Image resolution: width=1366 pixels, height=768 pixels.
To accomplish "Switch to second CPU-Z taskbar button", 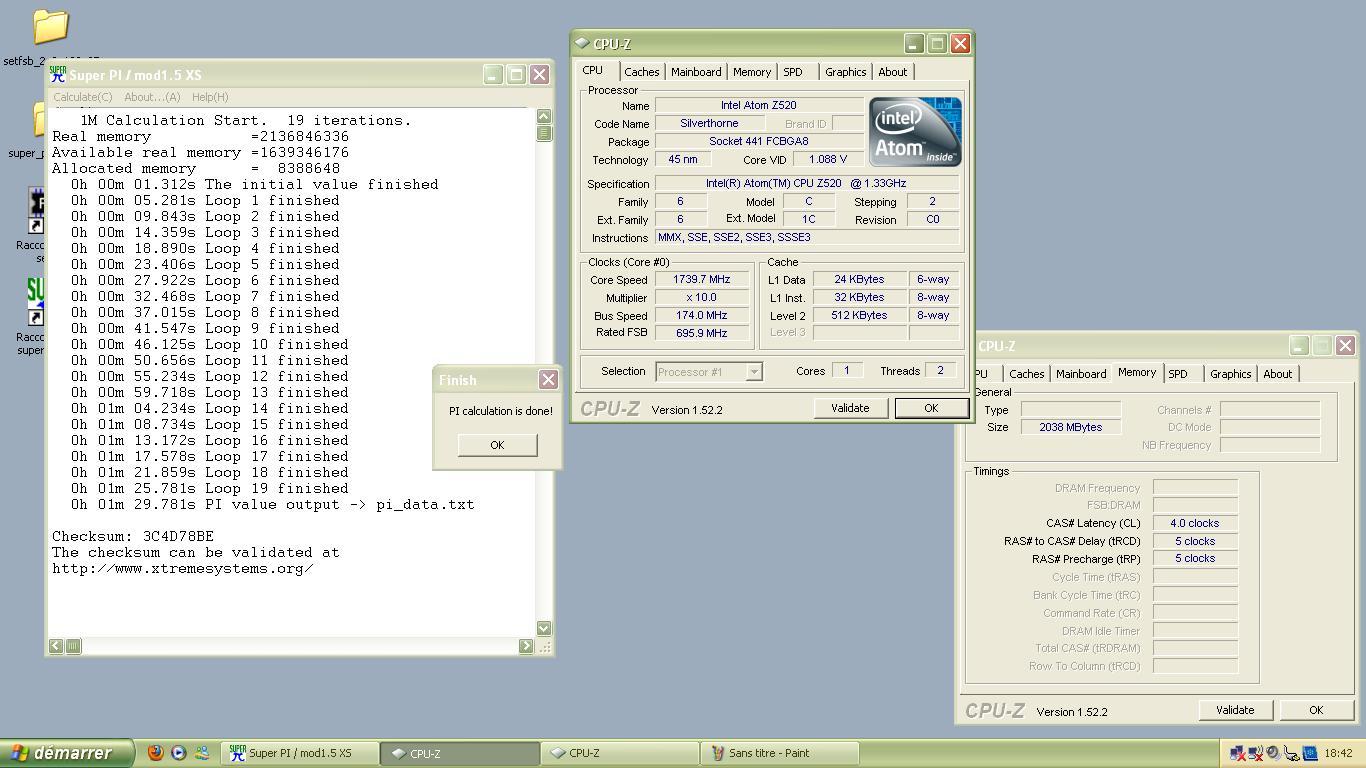I will click(620, 753).
